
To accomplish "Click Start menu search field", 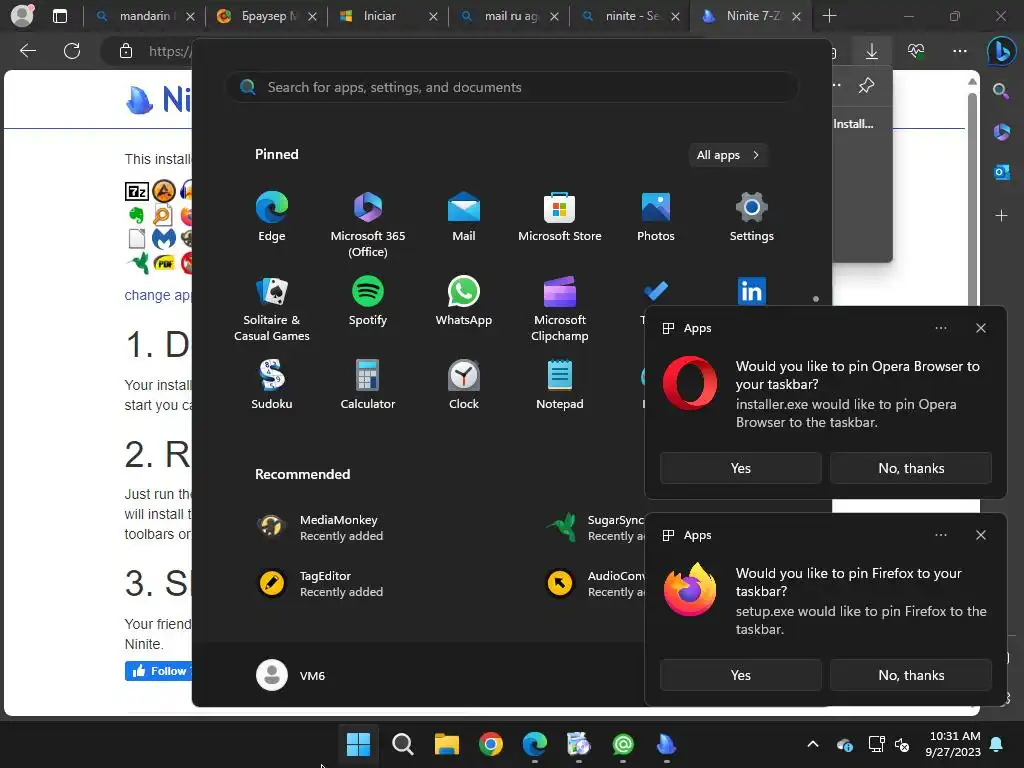I will click(512, 88).
